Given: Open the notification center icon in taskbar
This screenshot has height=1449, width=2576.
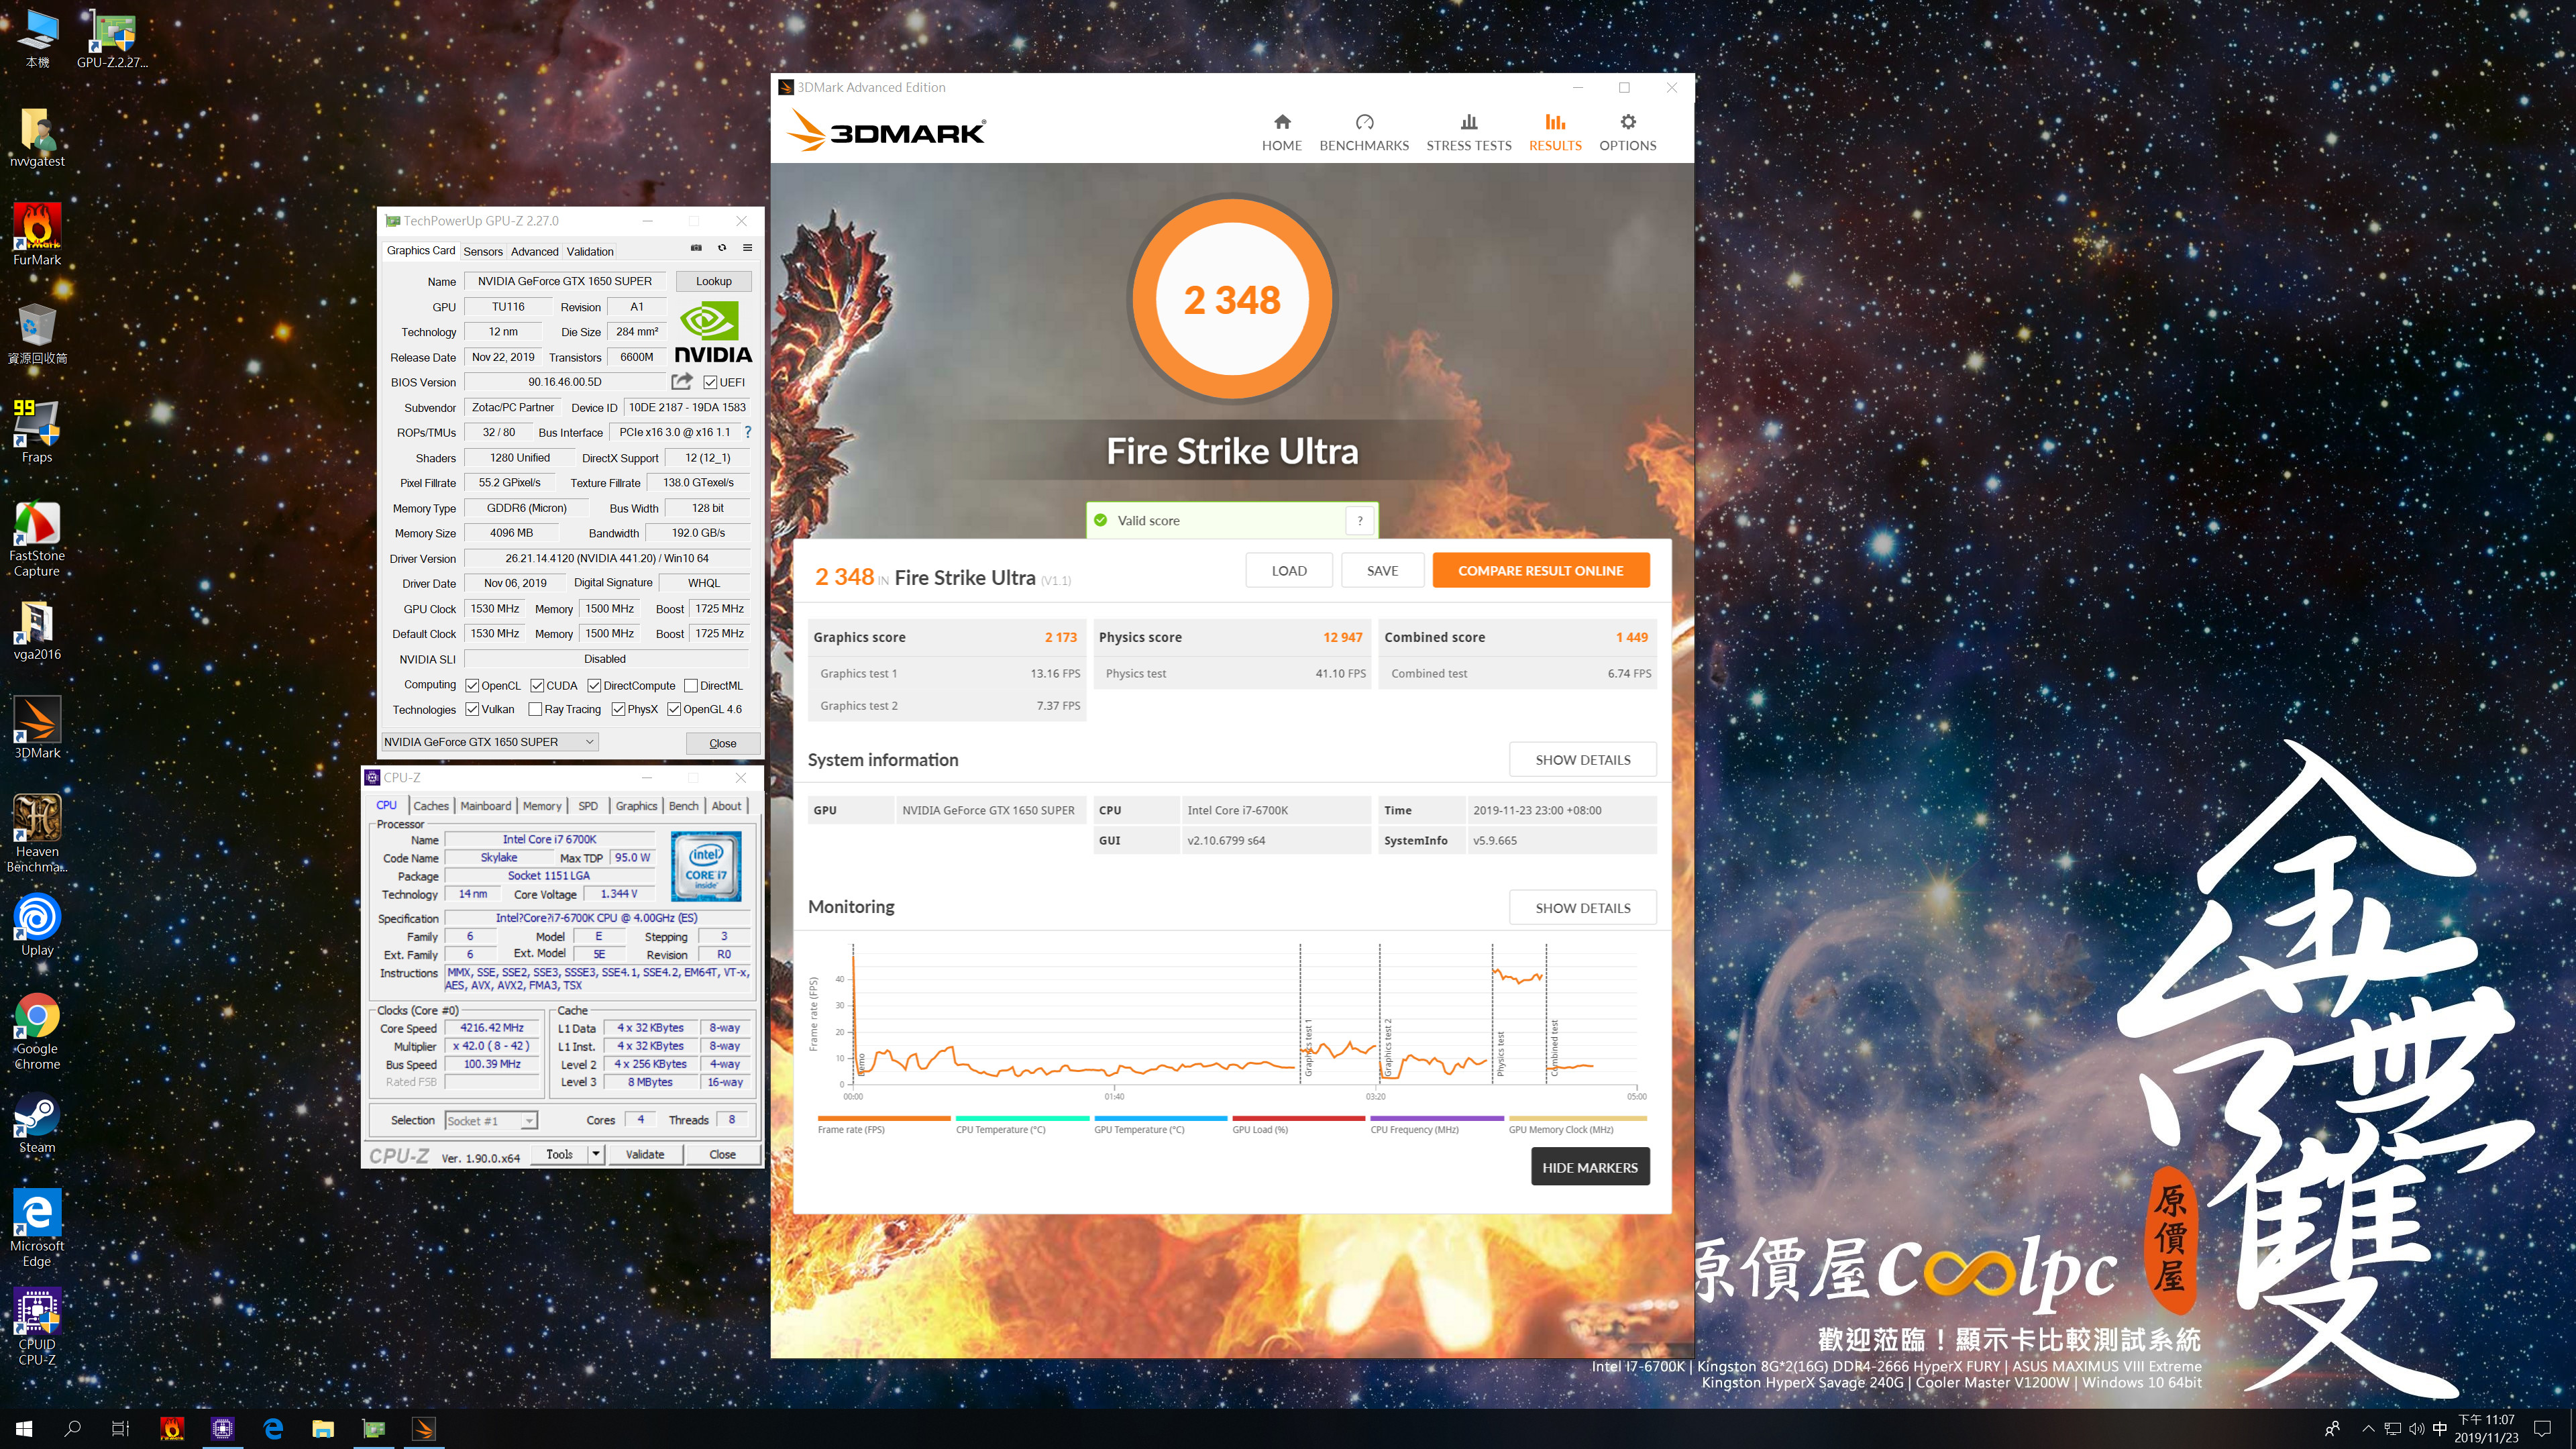Looking at the screenshot, I should (2542, 1429).
